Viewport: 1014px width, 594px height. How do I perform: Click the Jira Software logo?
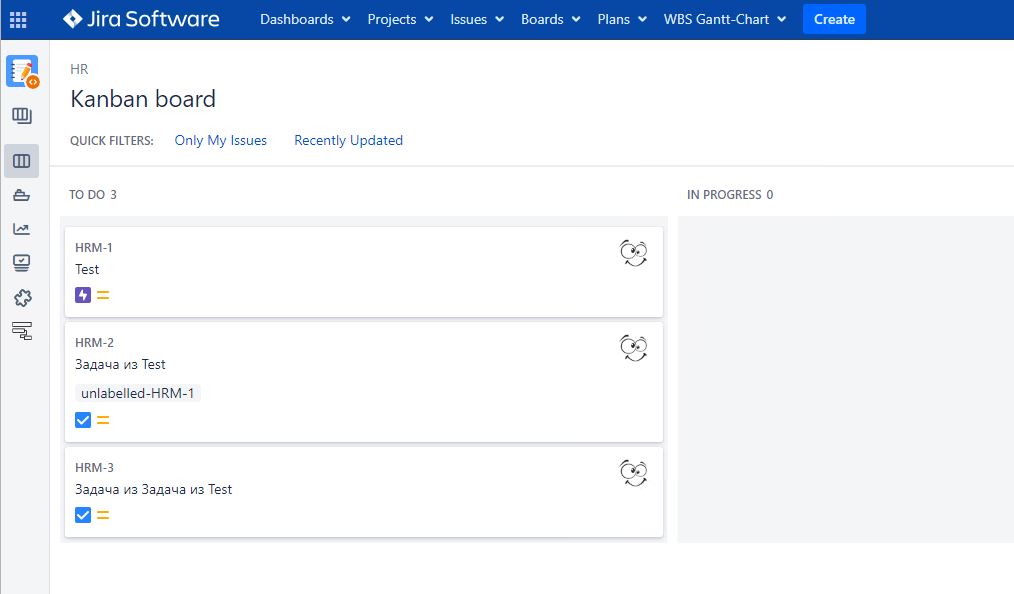point(141,19)
